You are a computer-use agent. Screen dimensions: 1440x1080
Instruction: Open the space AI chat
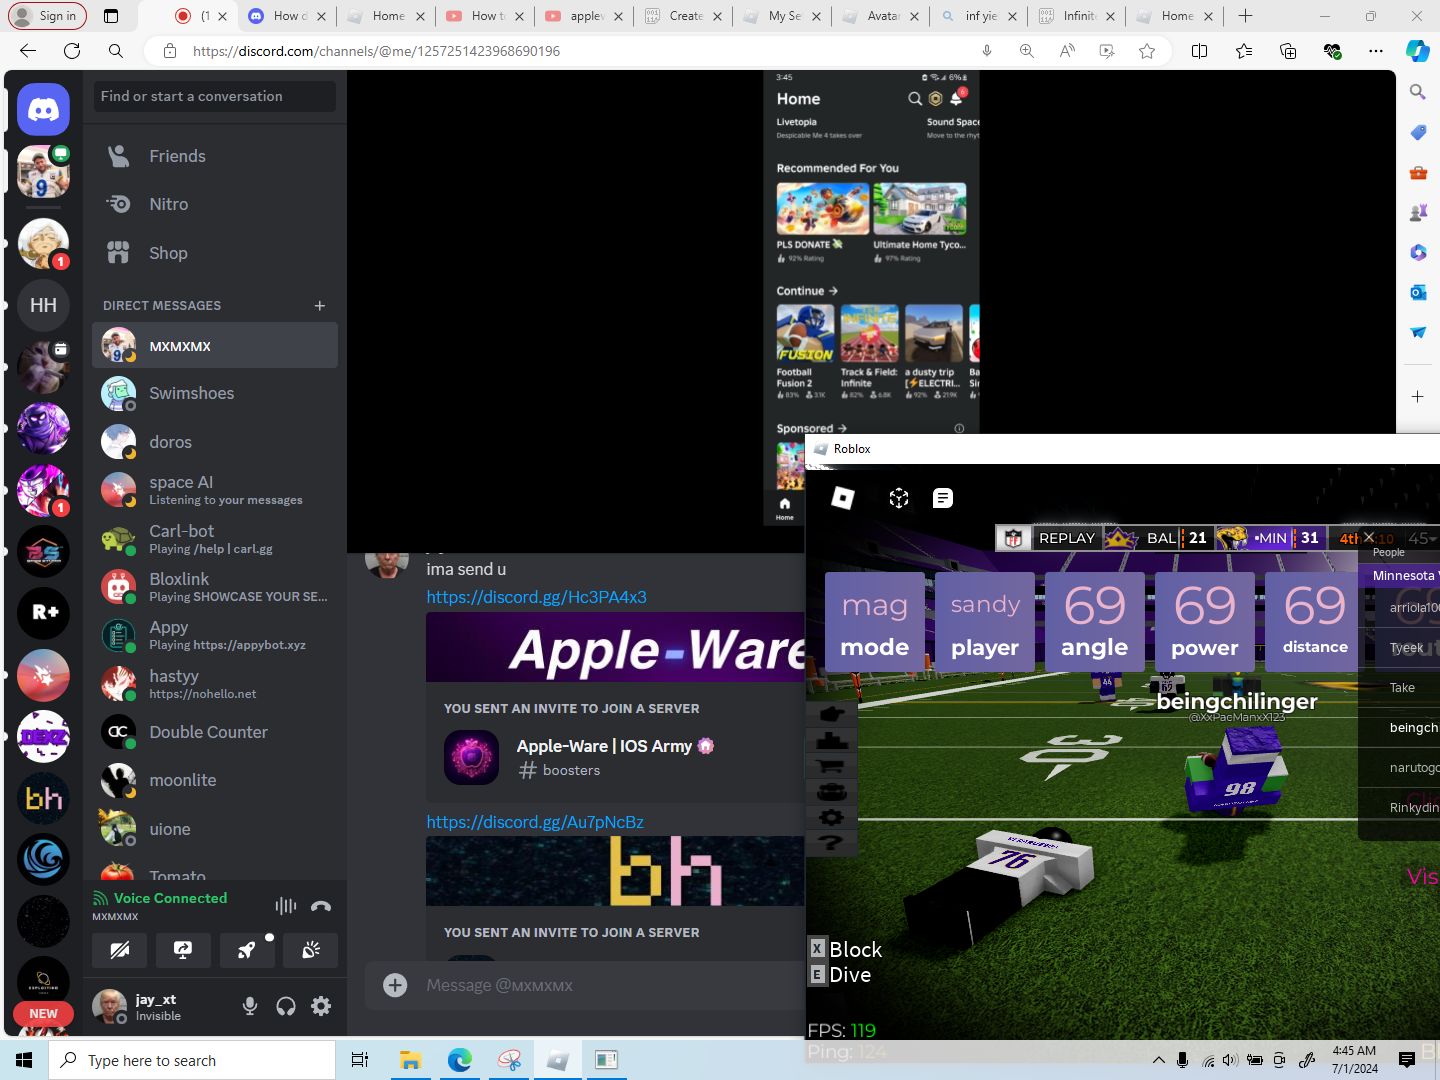pos(215,490)
